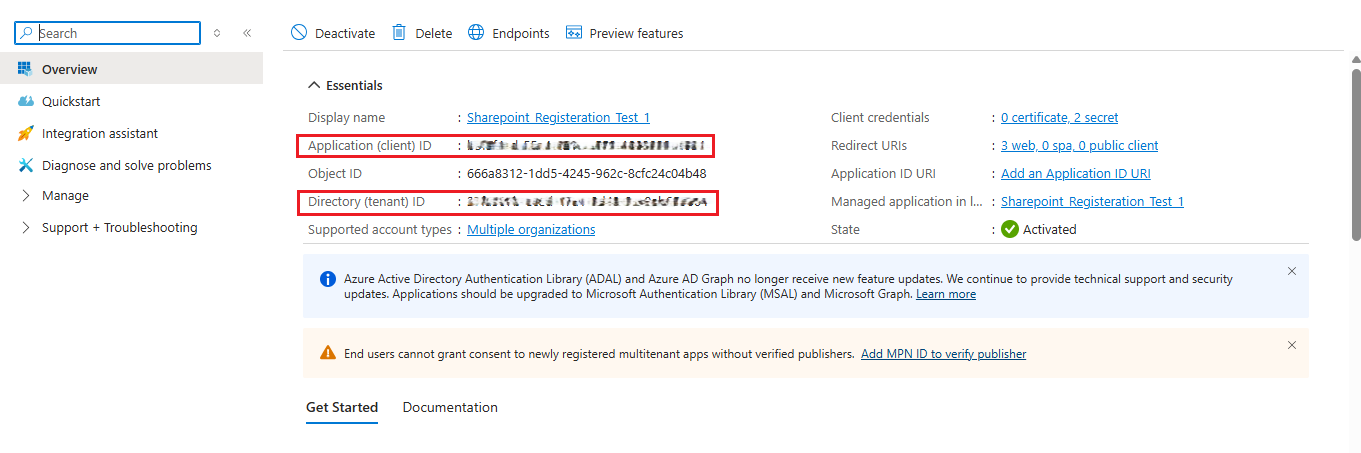The height and width of the screenshot is (453, 1361).
Task: Open Endpoints via the globe icon
Action: (x=476, y=33)
